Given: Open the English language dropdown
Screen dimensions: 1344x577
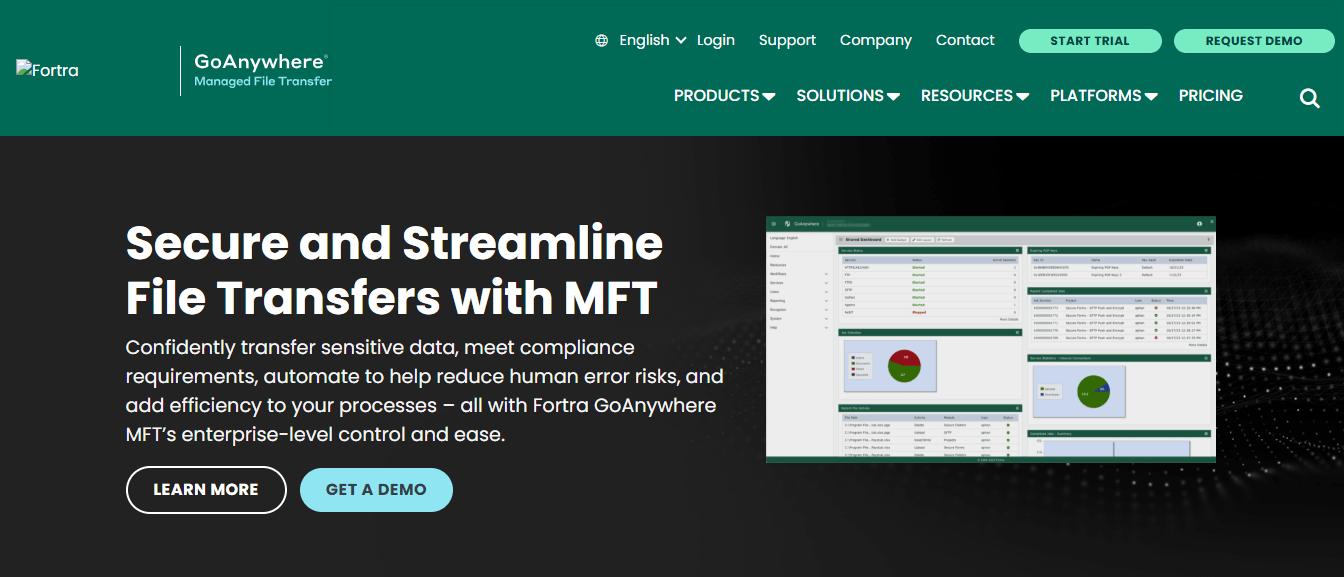Looking at the screenshot, I should point(653,40).
